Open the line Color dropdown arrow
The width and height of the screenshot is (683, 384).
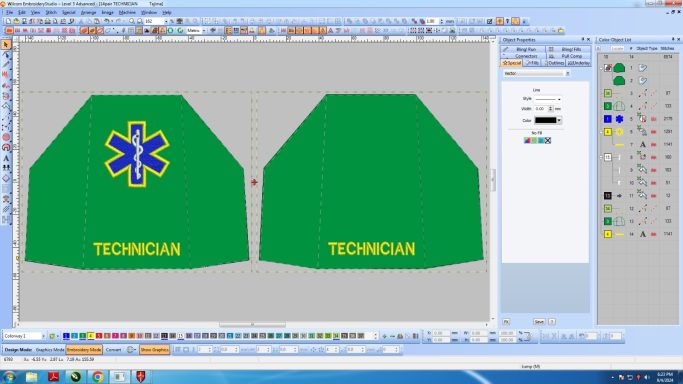(x=559, y=120)
